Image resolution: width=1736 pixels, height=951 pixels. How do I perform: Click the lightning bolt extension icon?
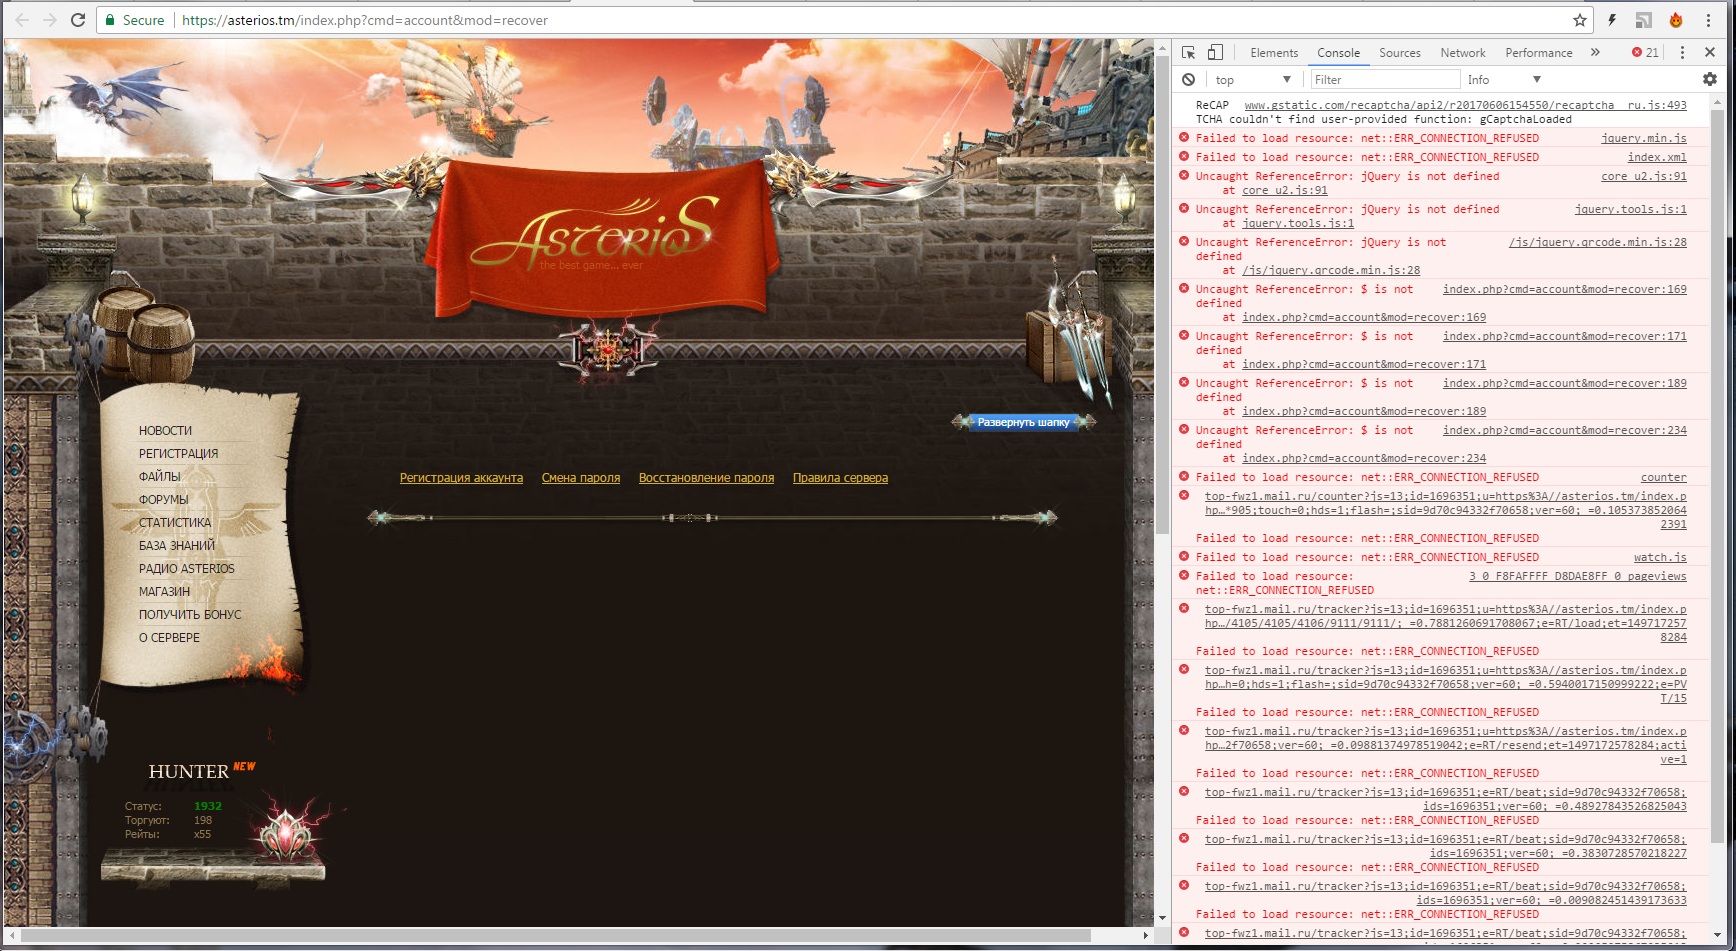pyautogui.click(x=1612, y=20)
